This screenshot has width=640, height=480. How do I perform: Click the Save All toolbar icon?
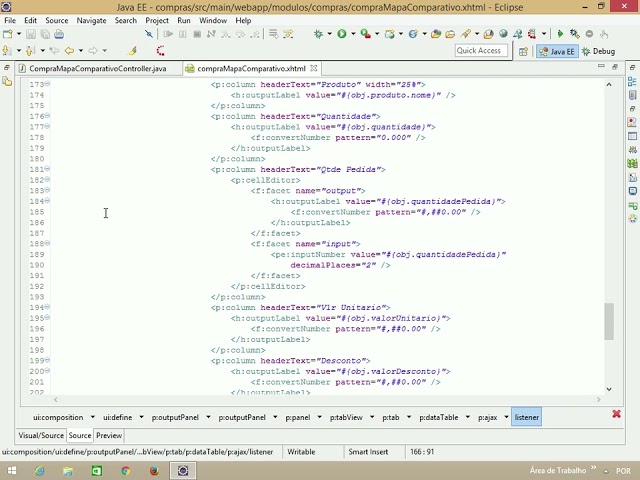tap(45, 34)
